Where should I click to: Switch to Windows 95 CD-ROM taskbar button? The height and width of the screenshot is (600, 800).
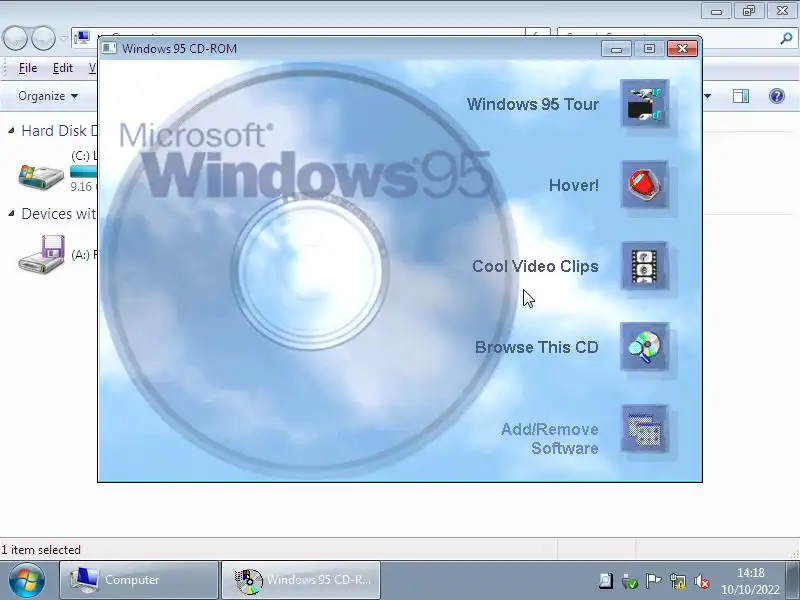click(301, 580)
